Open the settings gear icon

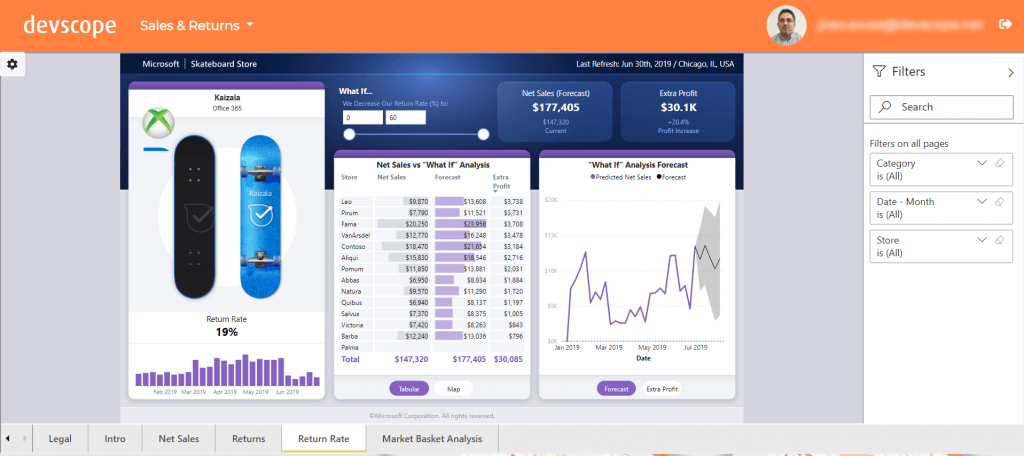click(x=12, y=64)
